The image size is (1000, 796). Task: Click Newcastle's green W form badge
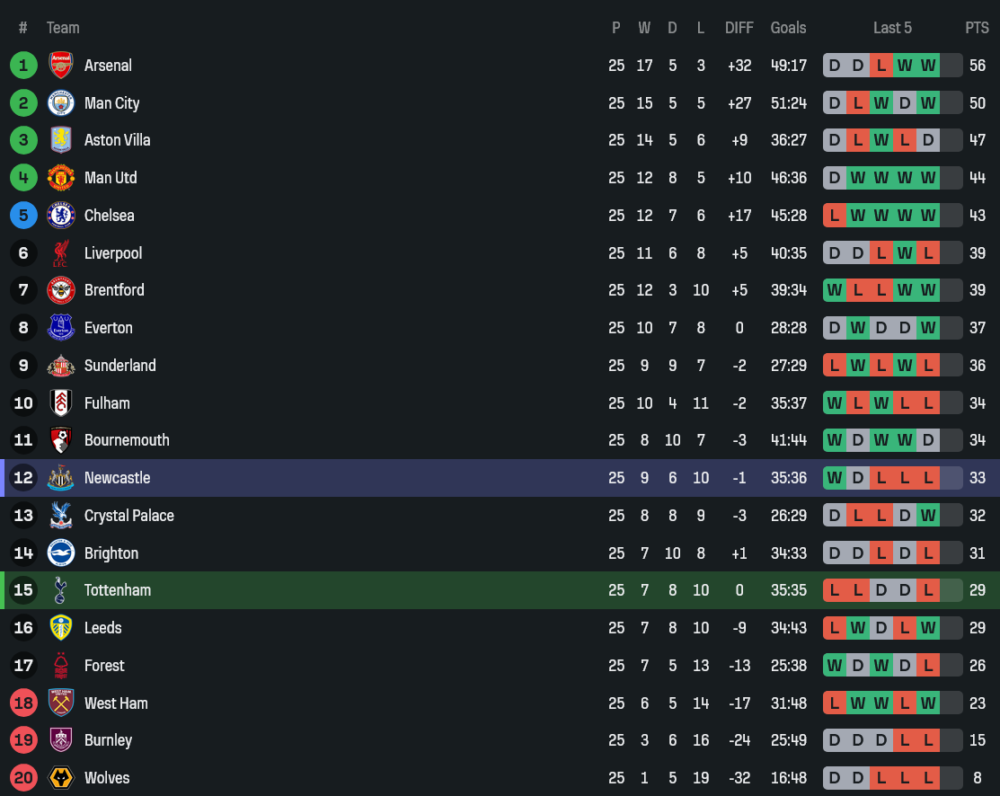tap(834, 478)
